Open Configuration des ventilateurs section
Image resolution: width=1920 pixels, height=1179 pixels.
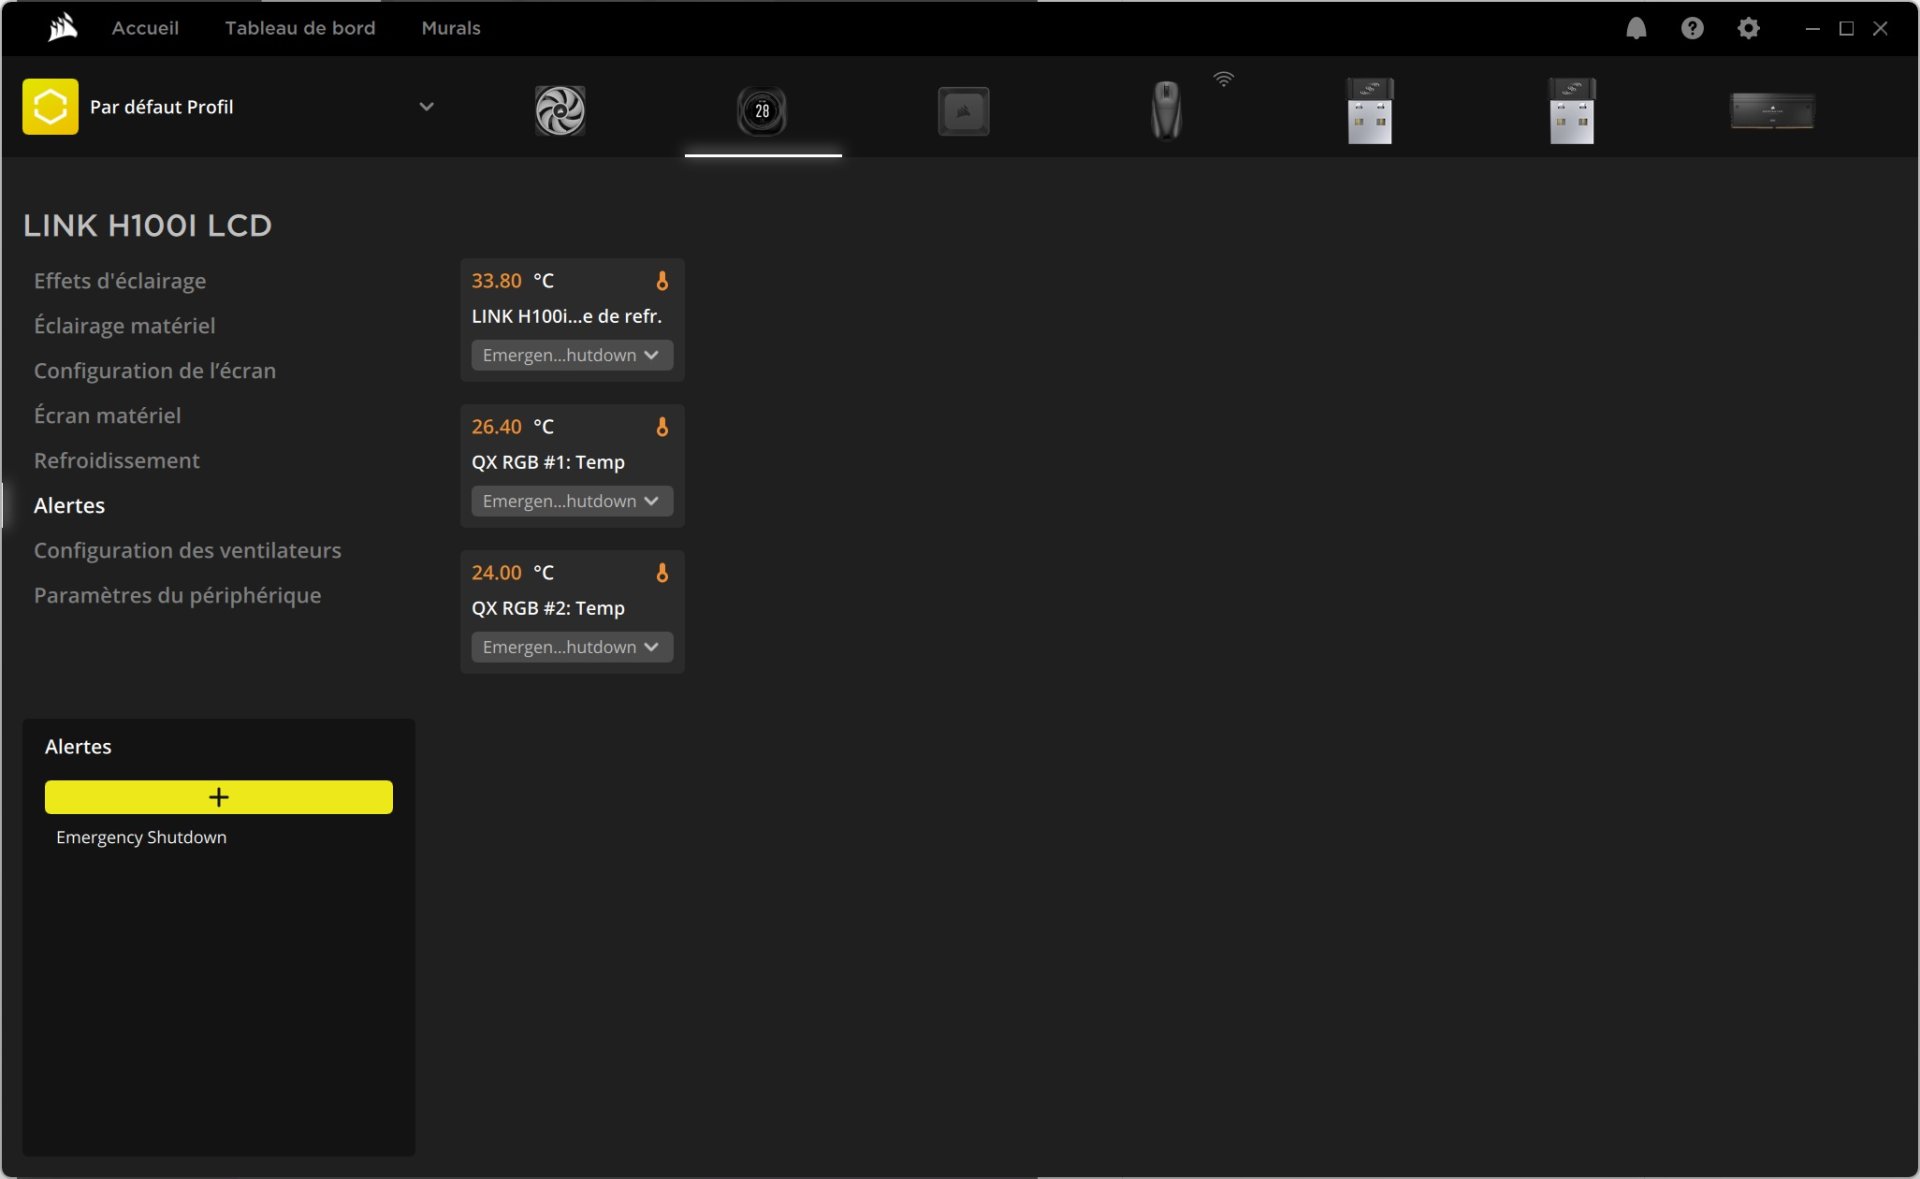(x=187, y=551)
